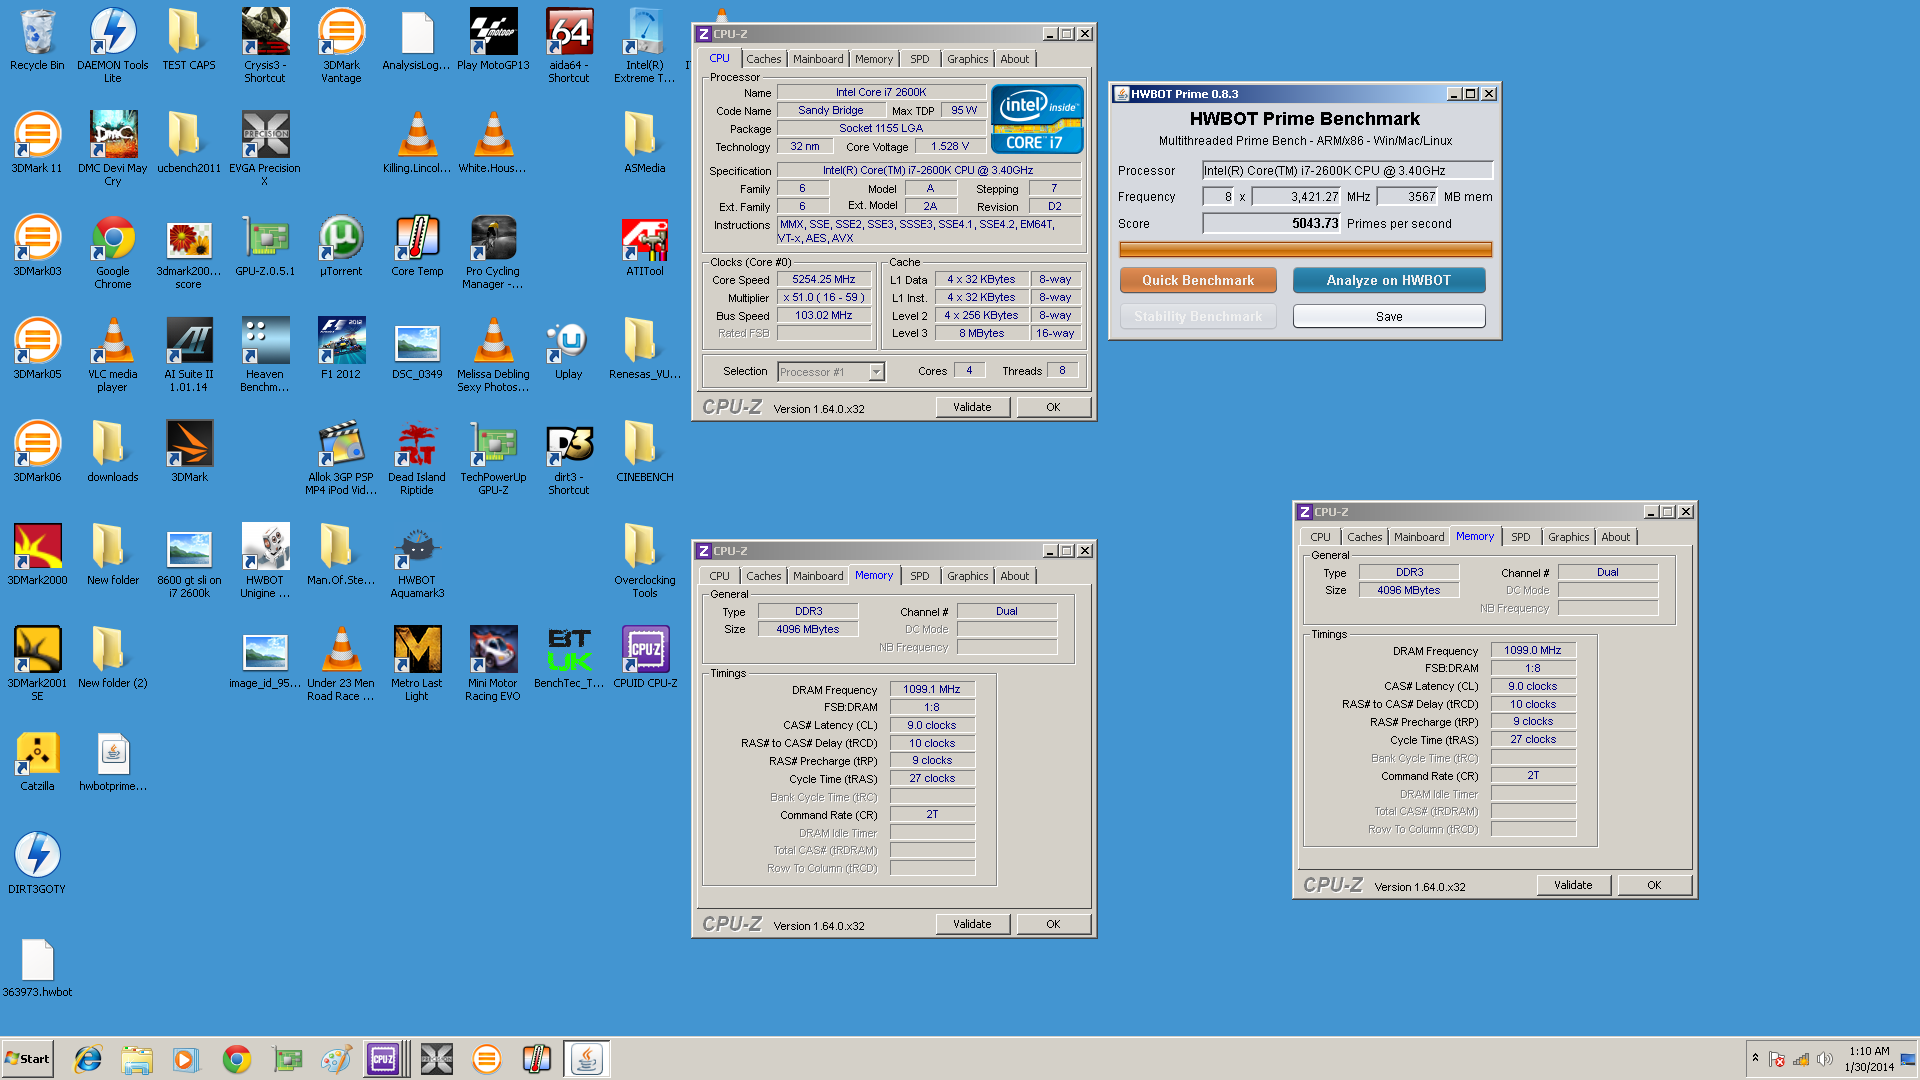Select the Play MotoGP13 icon
This screenshot has width=1920, height=1080.
(x=493, y=41)
